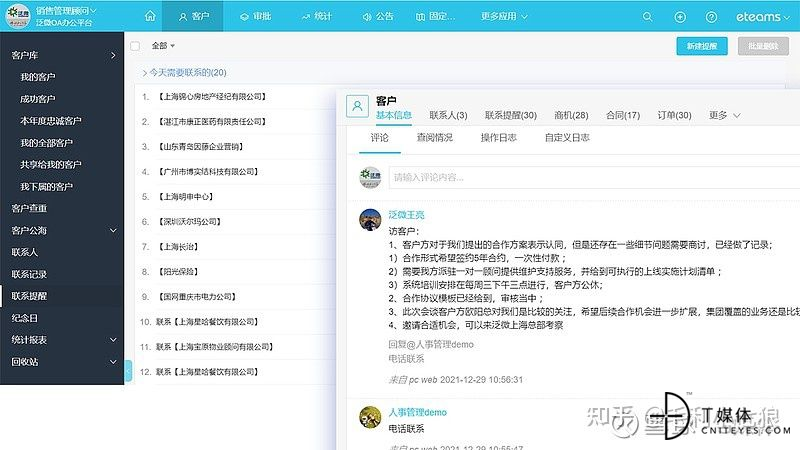Open 我的全部客户 in sidebar

pos(46,143)
